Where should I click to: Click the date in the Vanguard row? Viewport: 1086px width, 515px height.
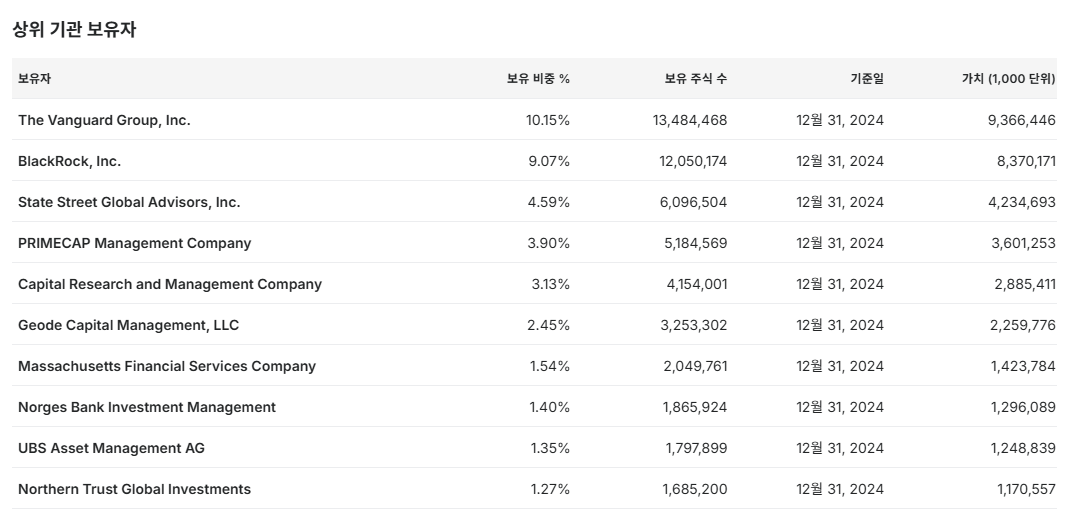point(840,120)
